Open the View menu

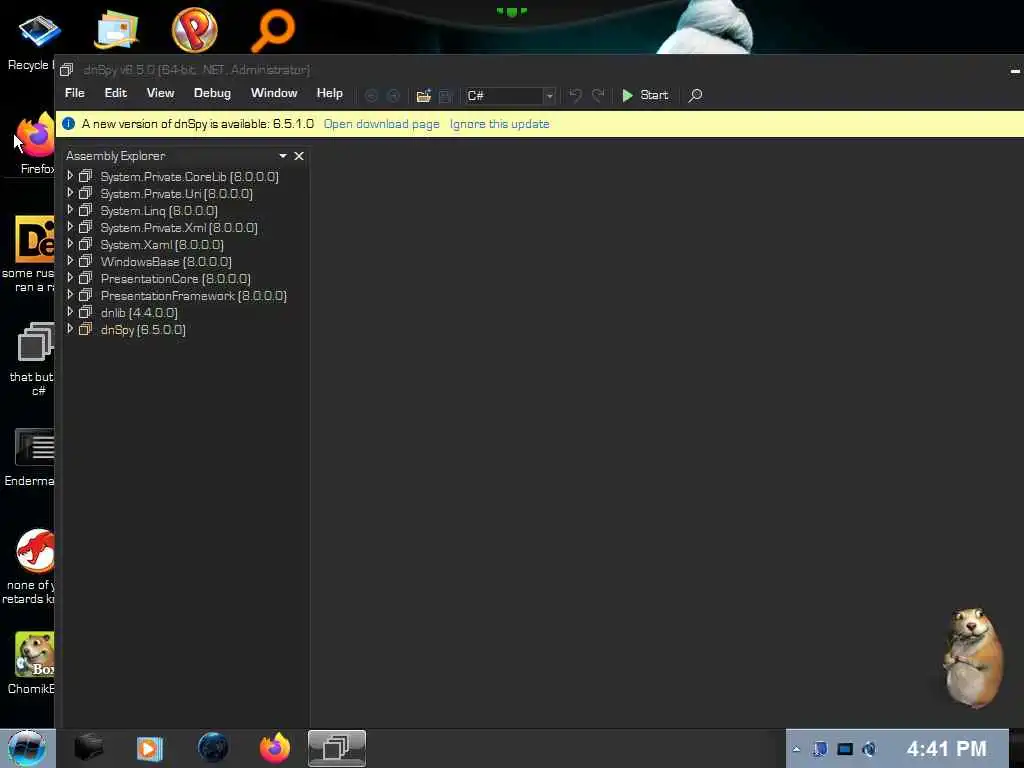(160, 93)
